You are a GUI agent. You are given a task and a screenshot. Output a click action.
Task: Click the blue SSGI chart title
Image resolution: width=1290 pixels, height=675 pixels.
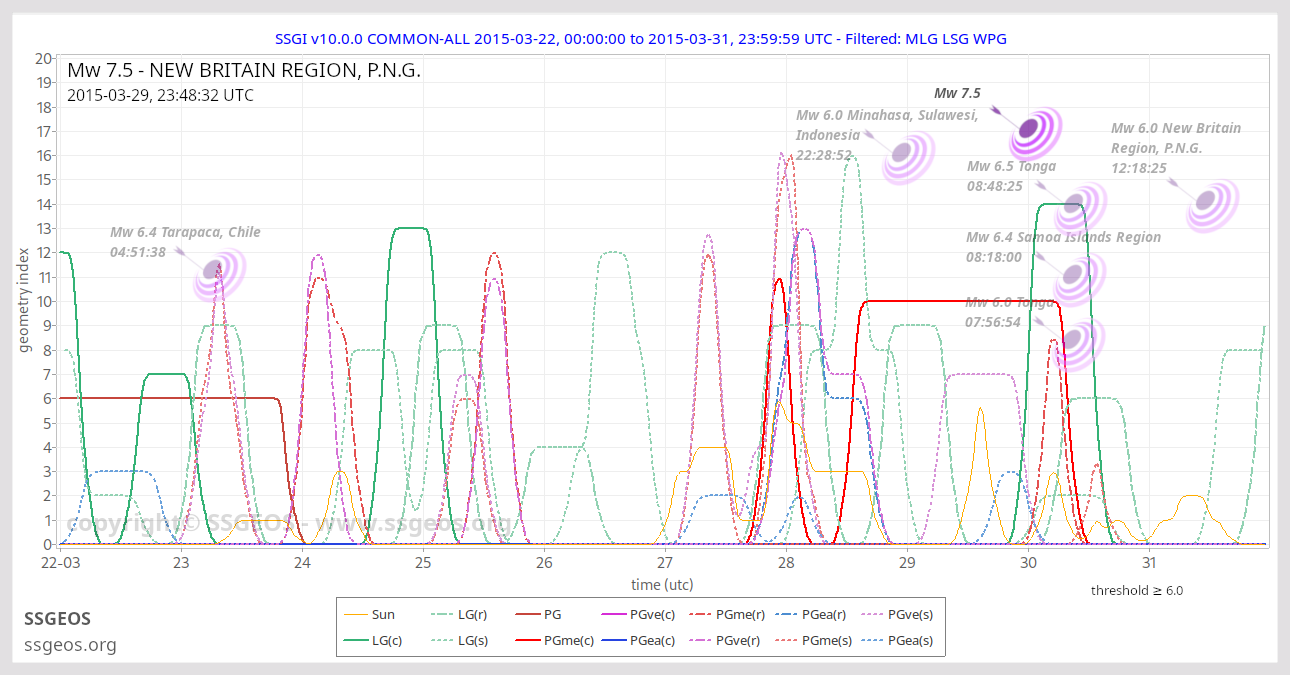click(x=640, y=39)
